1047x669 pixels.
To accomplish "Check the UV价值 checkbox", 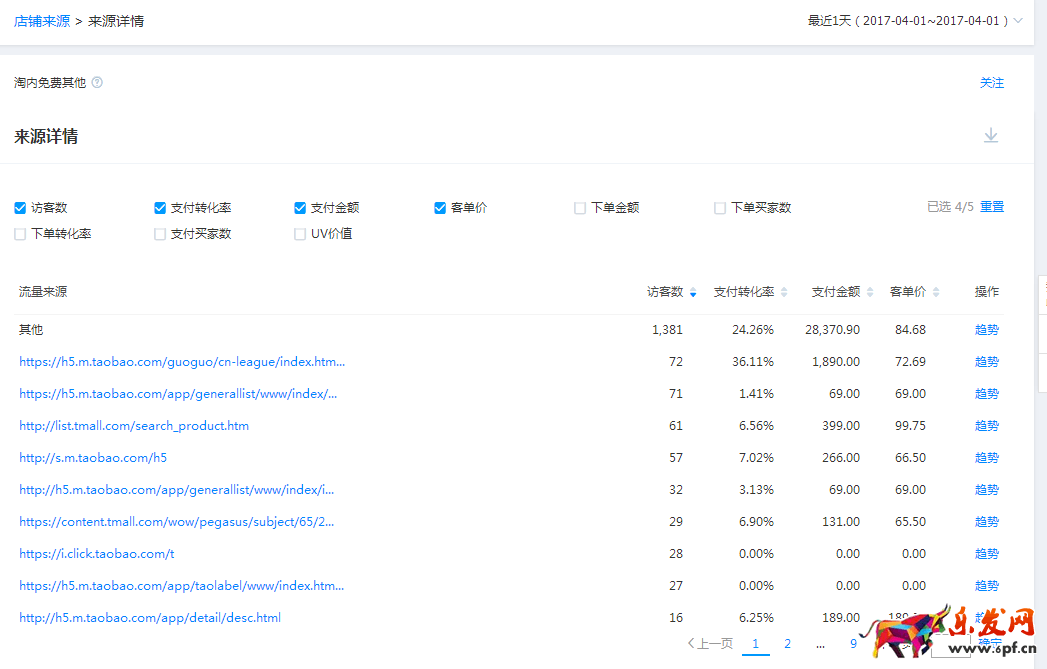I will click(x=300, y=234).
